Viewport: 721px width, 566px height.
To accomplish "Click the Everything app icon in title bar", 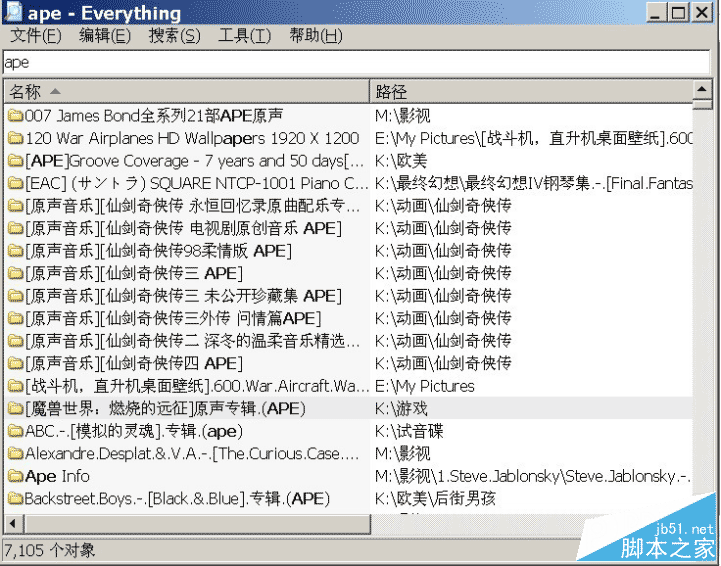I will click(x=14, y=12).
